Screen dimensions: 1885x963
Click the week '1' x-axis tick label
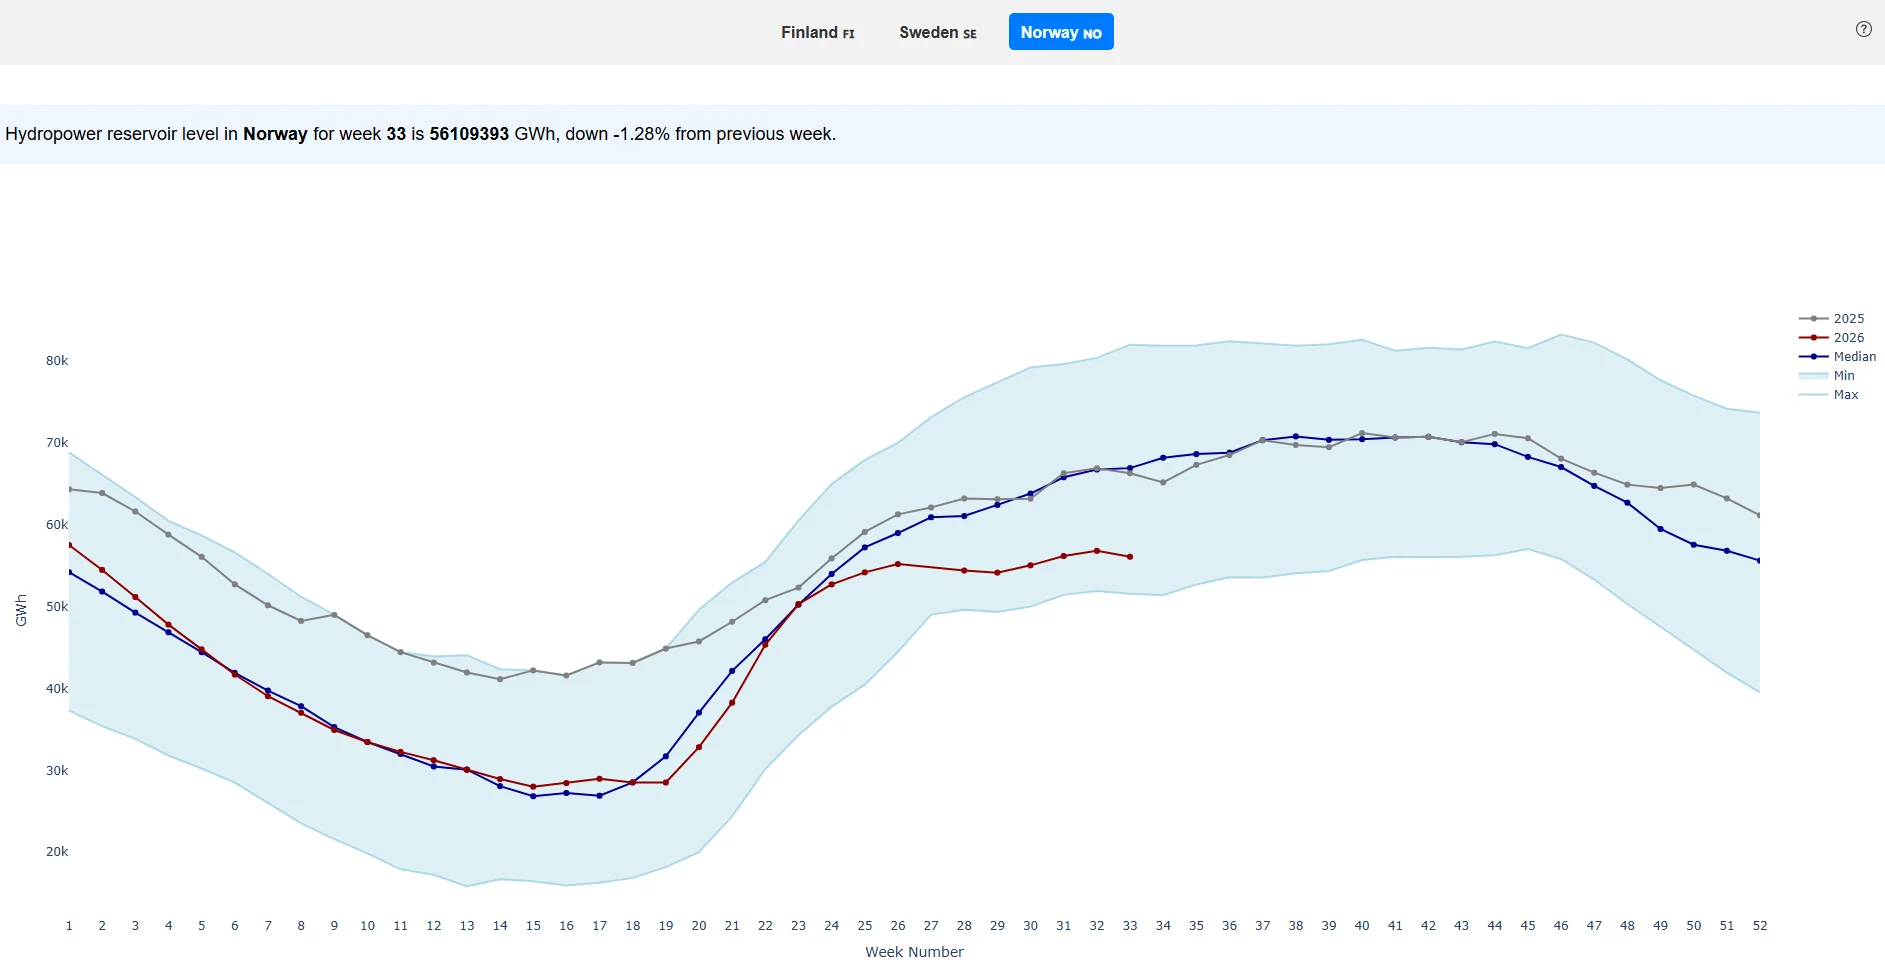69,926
